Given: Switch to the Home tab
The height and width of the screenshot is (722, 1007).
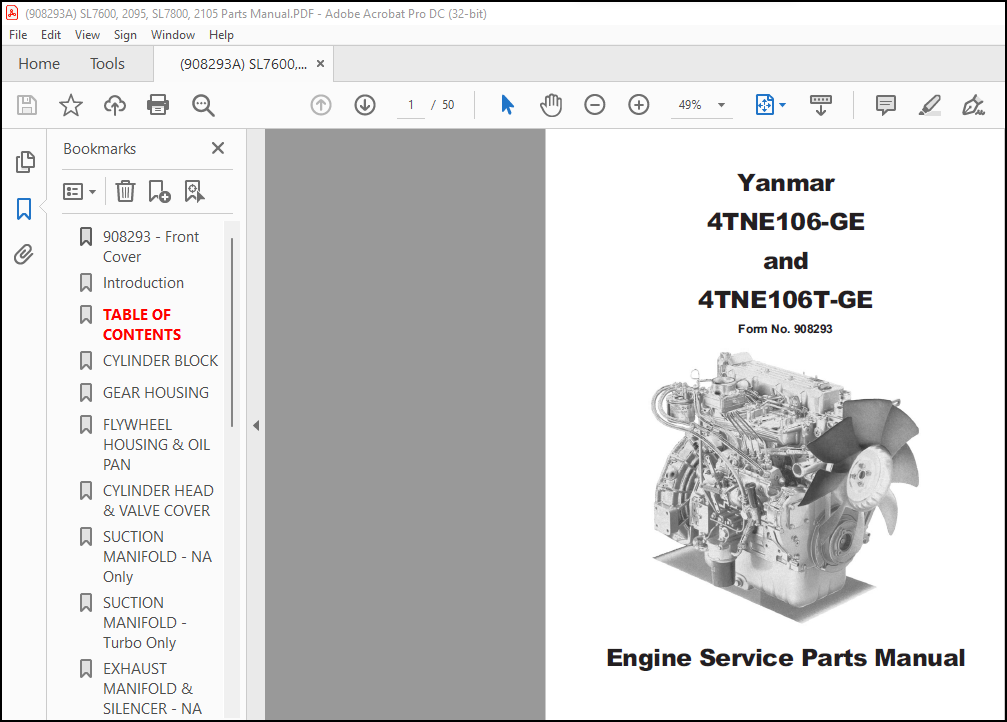Looking at the screenshot, I should coord(39,64).
